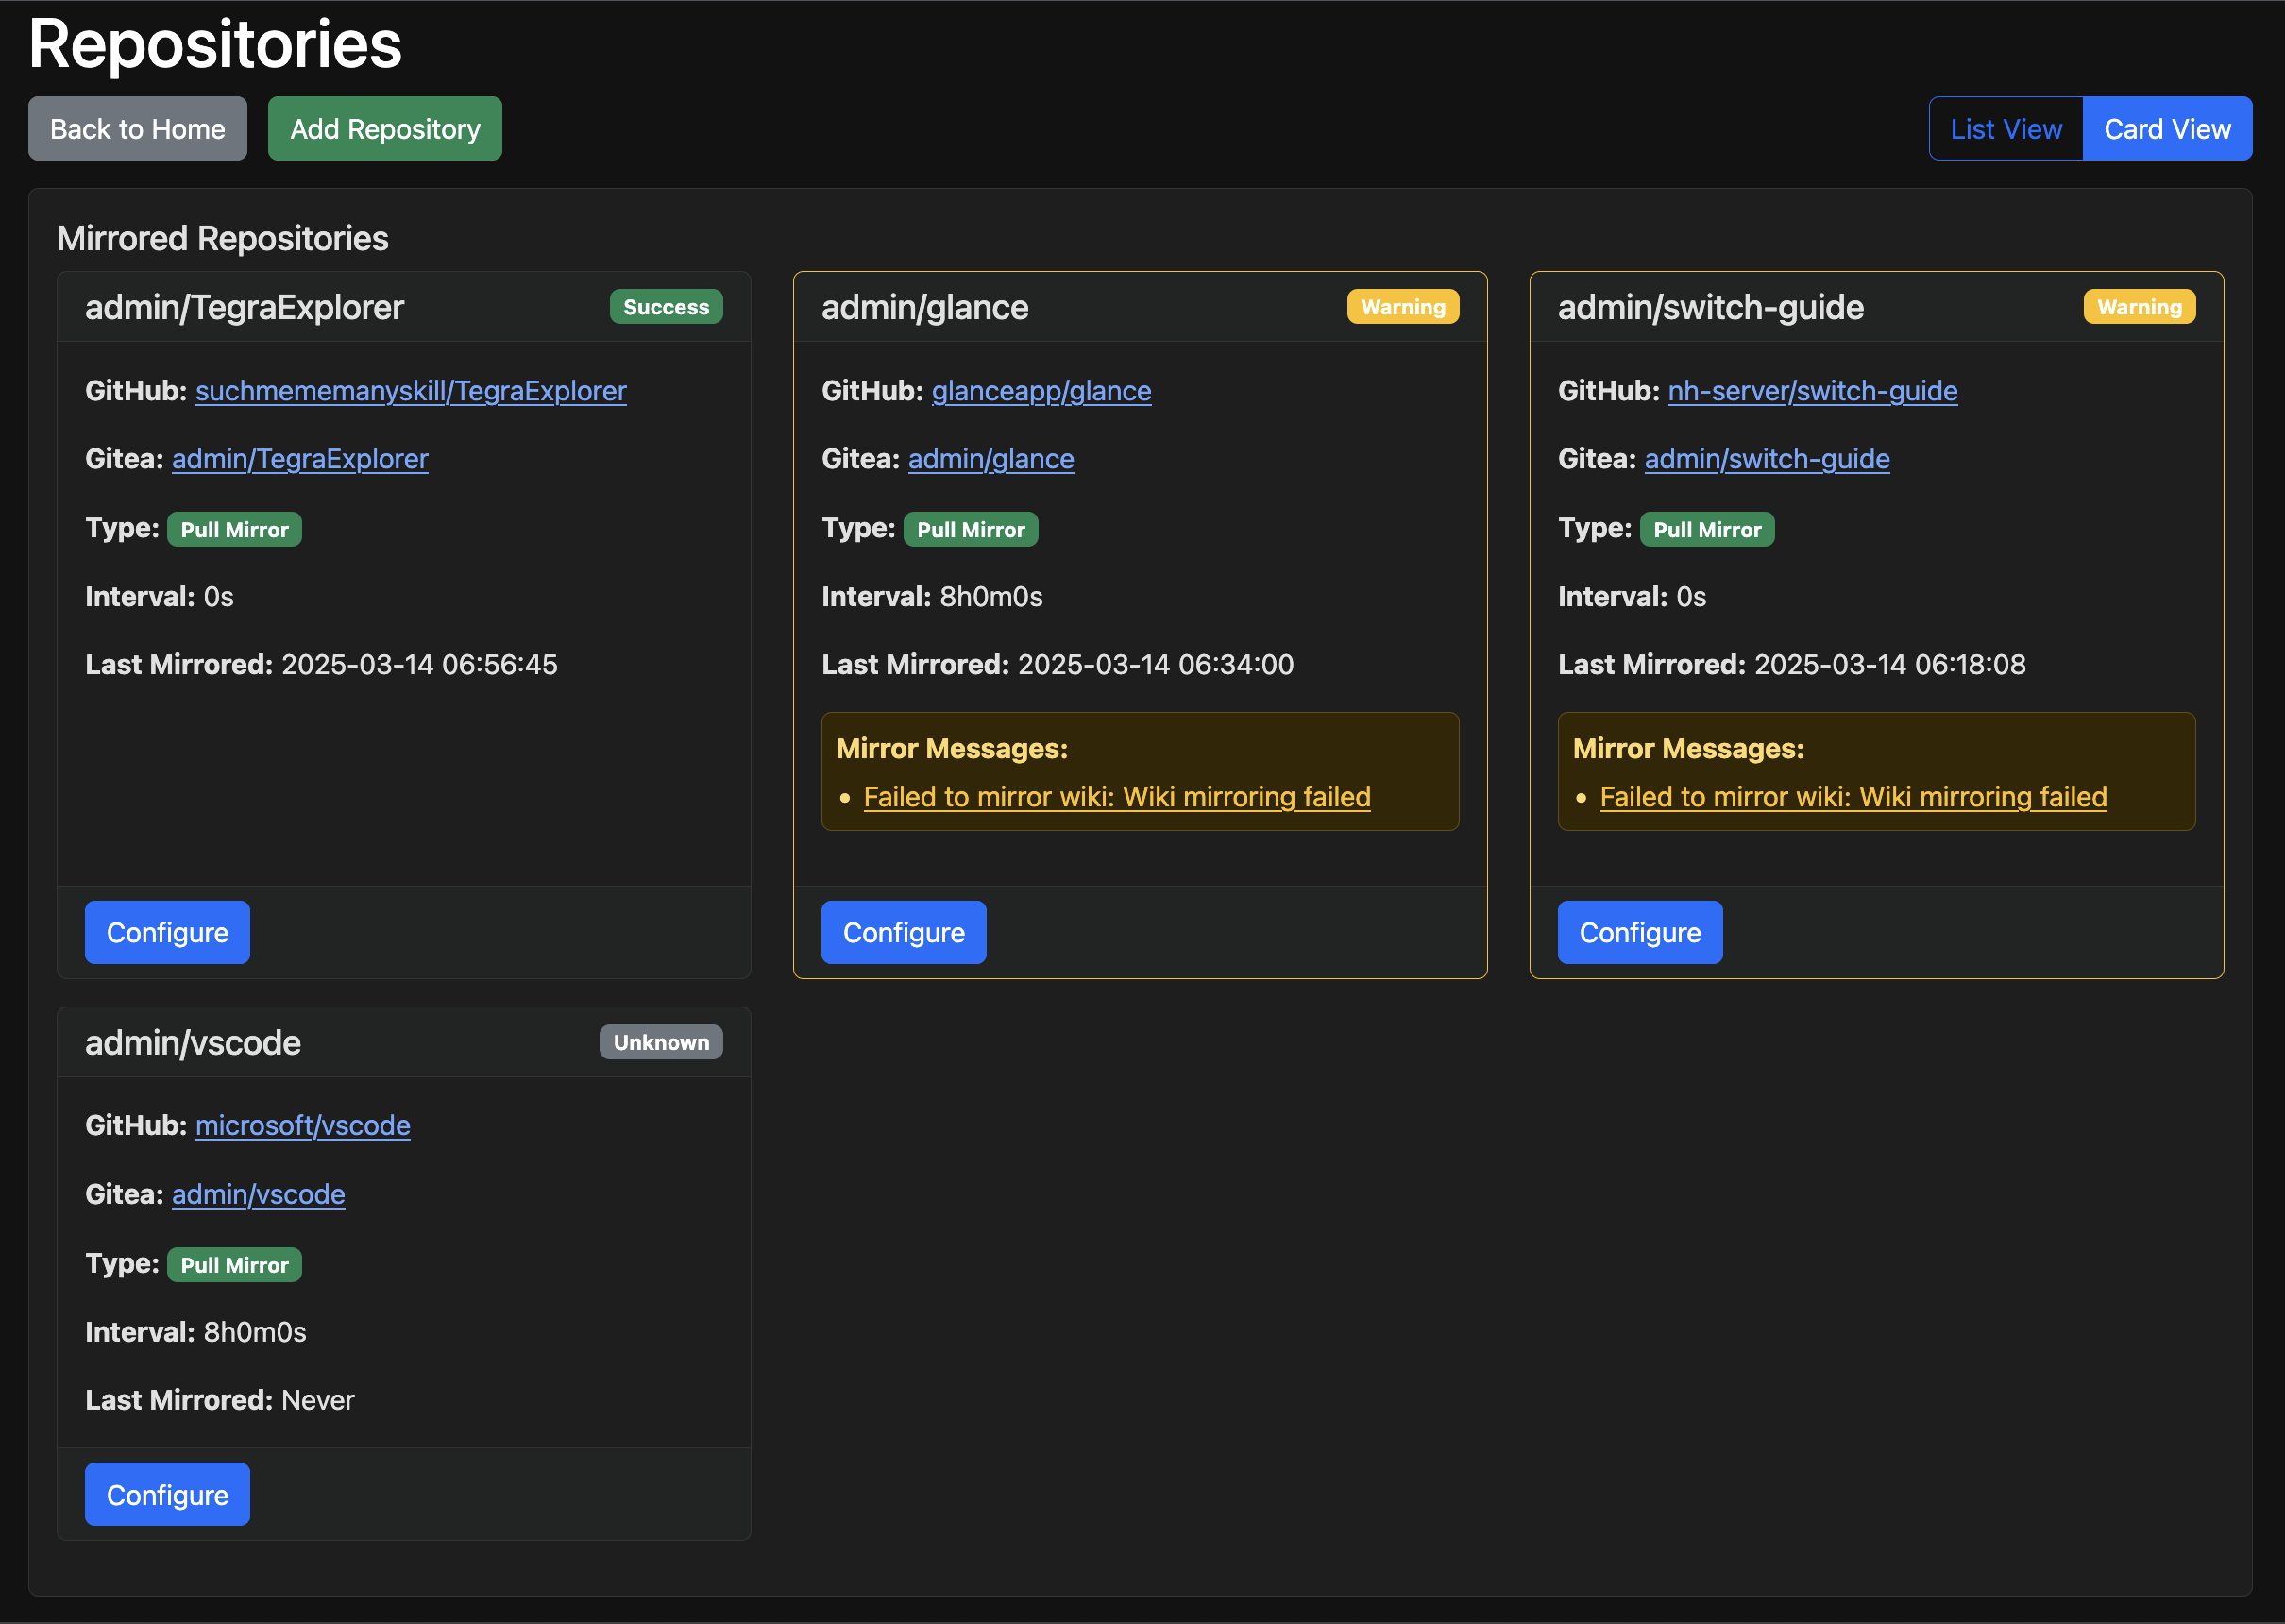The height and width of the screenshot is (1624, 2285).
Task: Click Mirror Messages heading in glance card
Action: coord(951,749)
